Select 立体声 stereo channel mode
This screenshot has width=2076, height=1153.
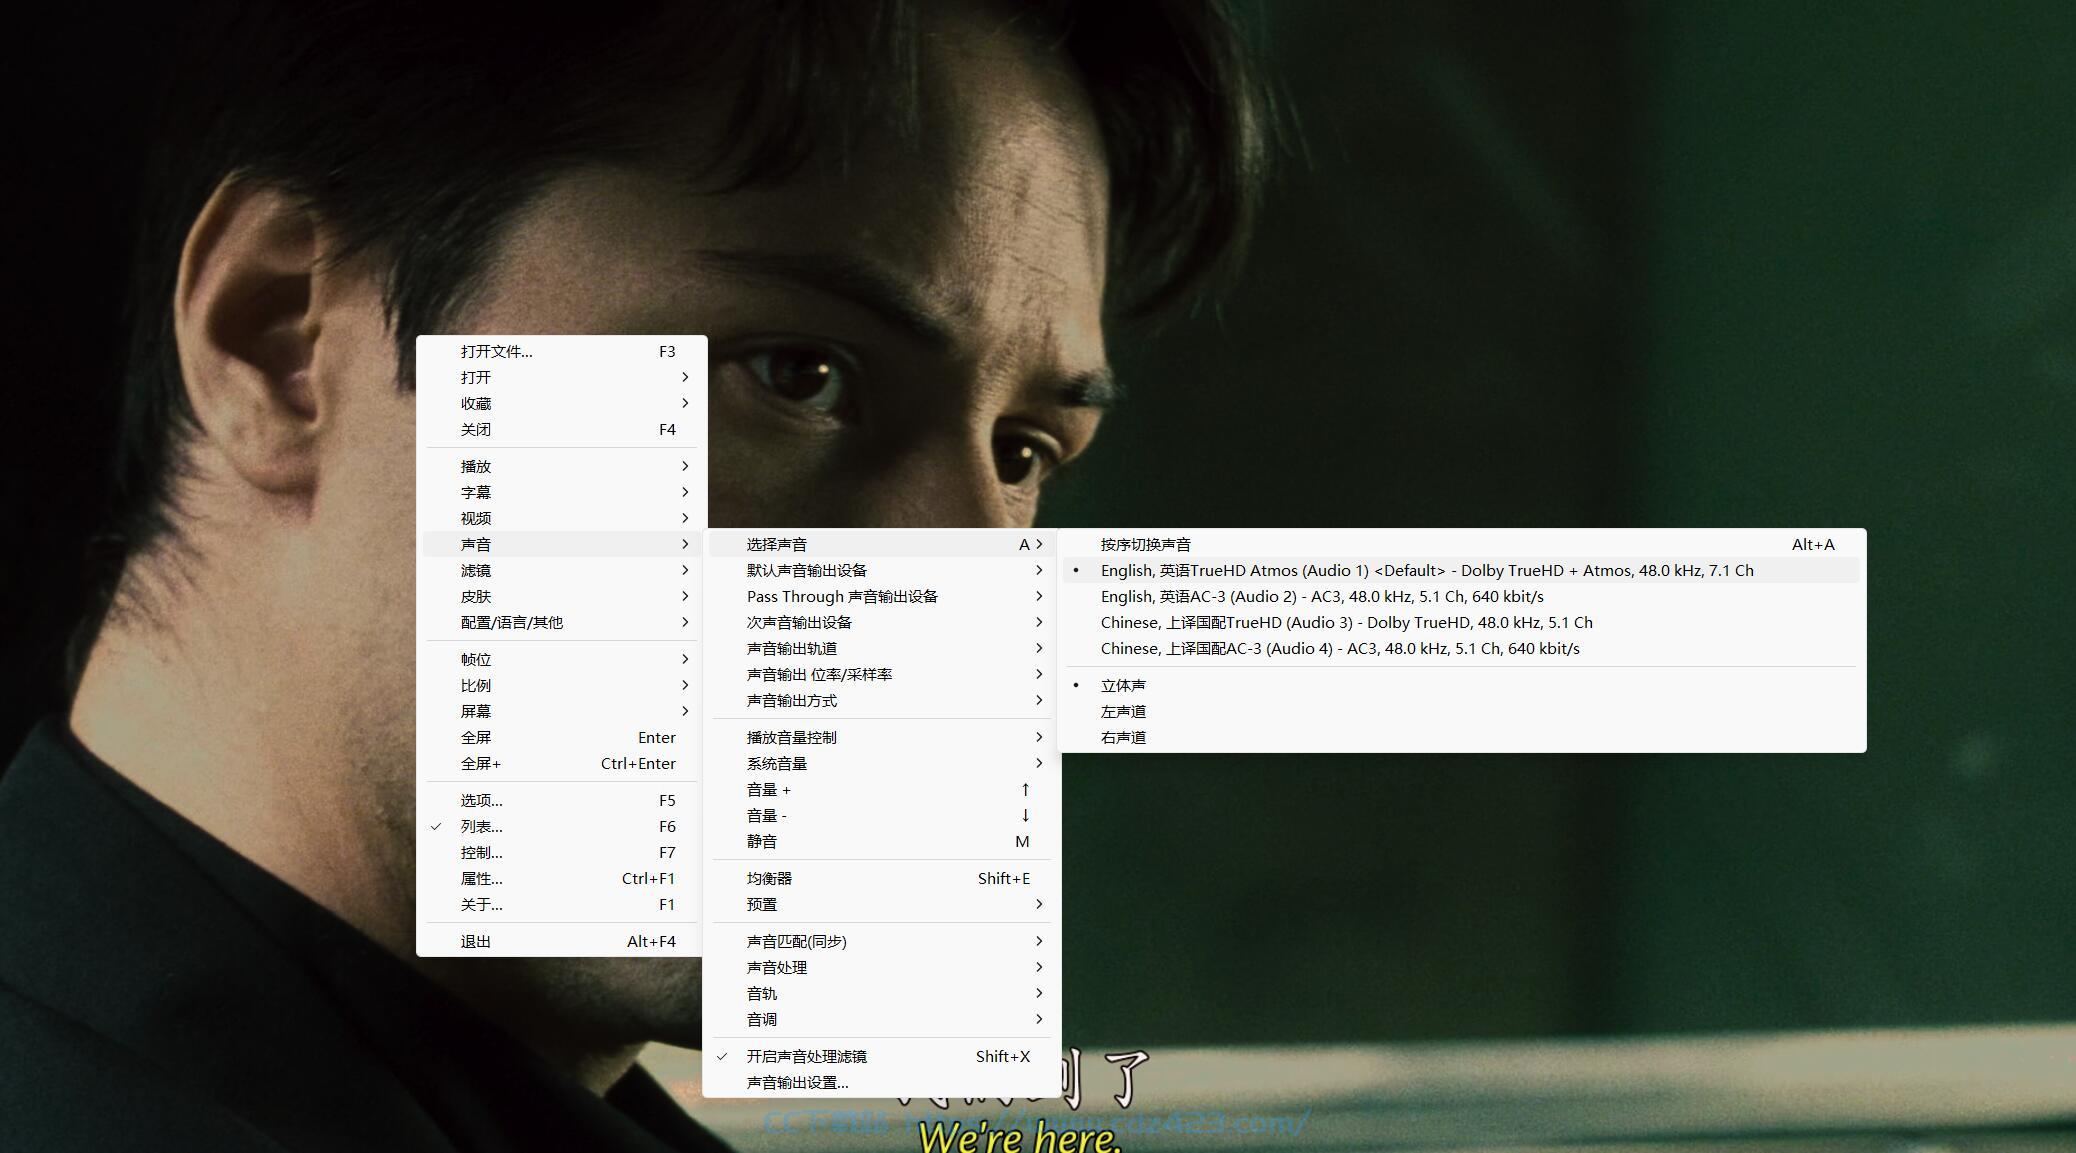1462,685
